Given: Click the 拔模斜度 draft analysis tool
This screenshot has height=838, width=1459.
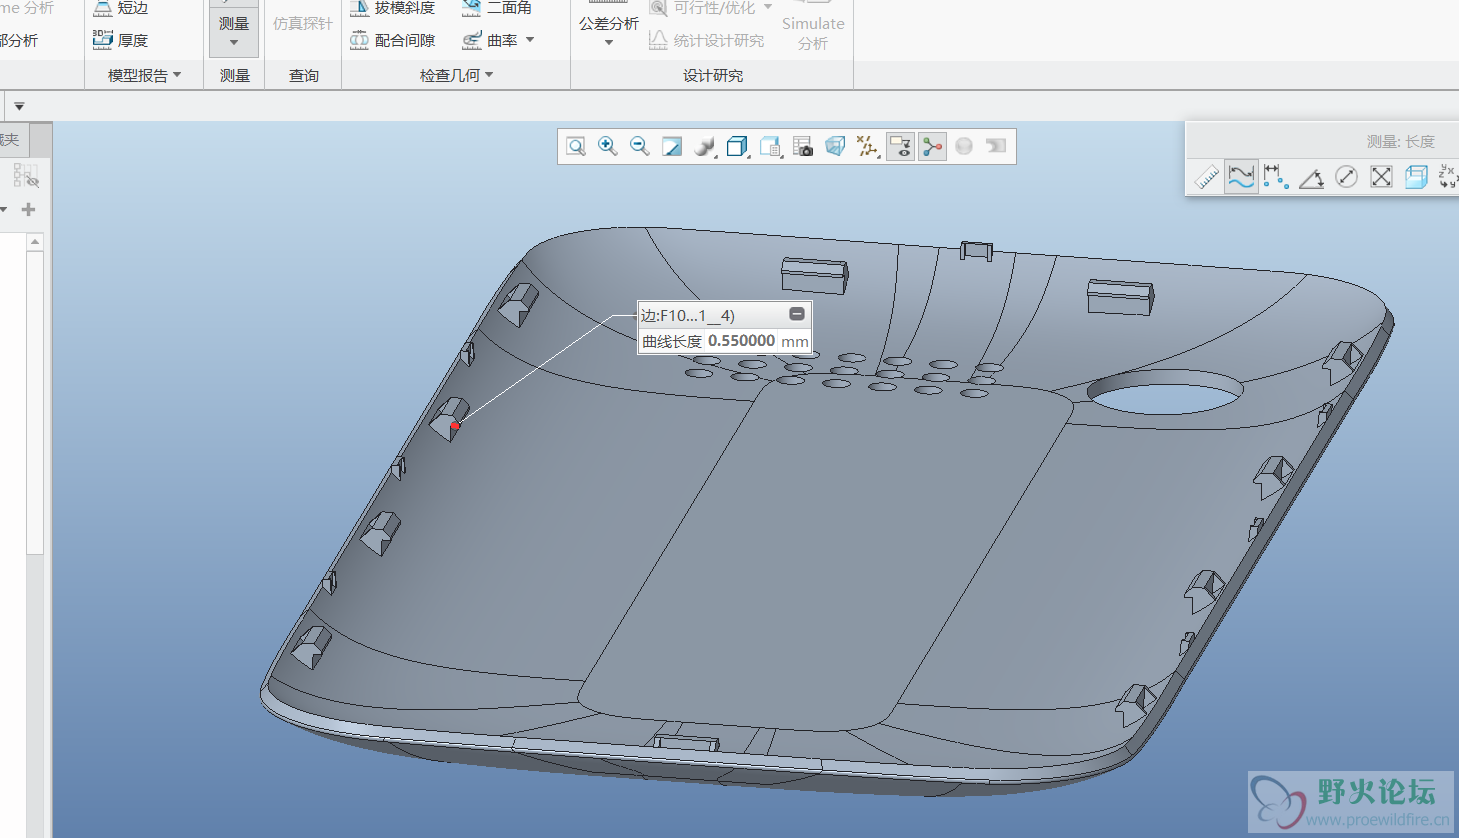Looking at the screenshot, I should [x=393, y=8].
